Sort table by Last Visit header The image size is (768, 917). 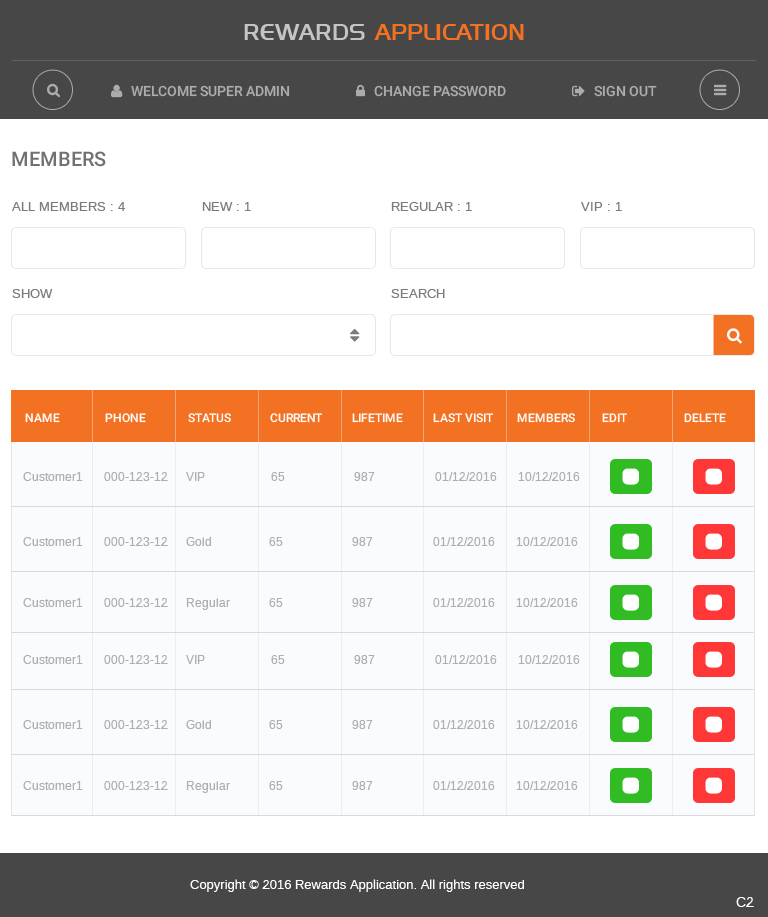tap(463, 418)
